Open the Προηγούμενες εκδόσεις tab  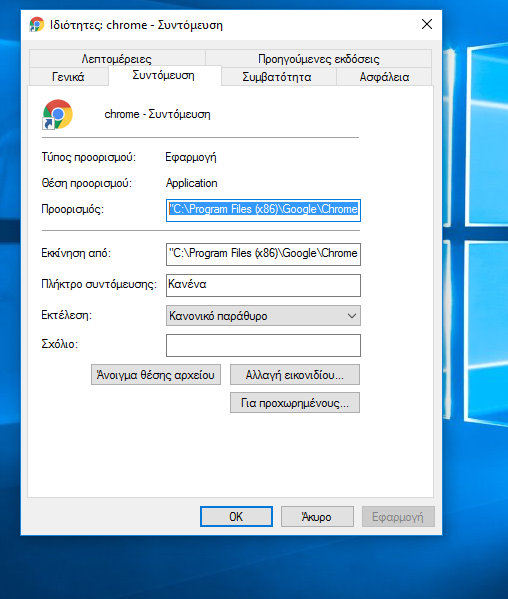pos(319,58)
